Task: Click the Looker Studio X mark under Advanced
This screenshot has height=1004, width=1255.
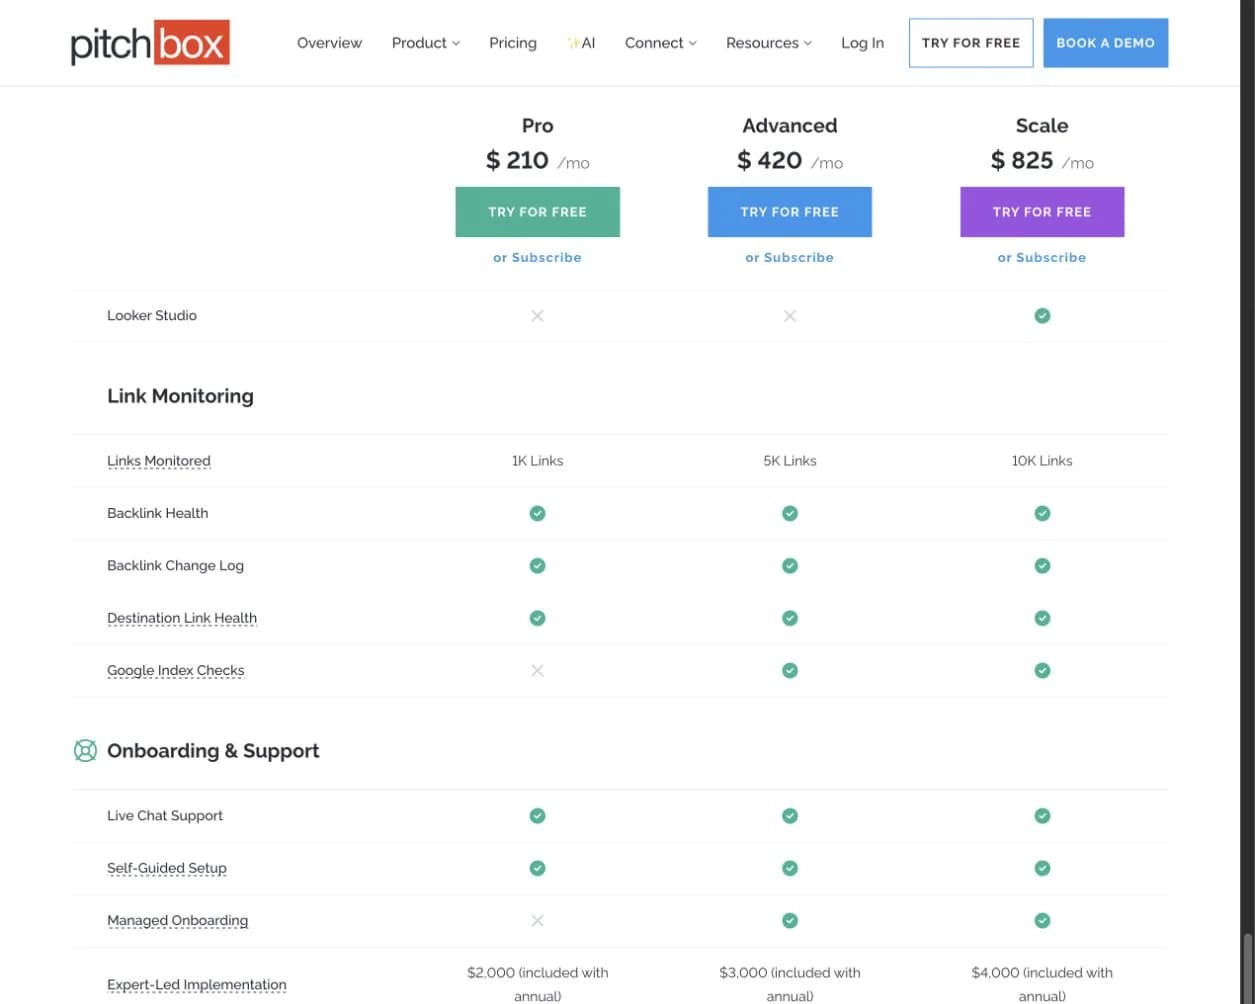Action: (x=790, y=316)
